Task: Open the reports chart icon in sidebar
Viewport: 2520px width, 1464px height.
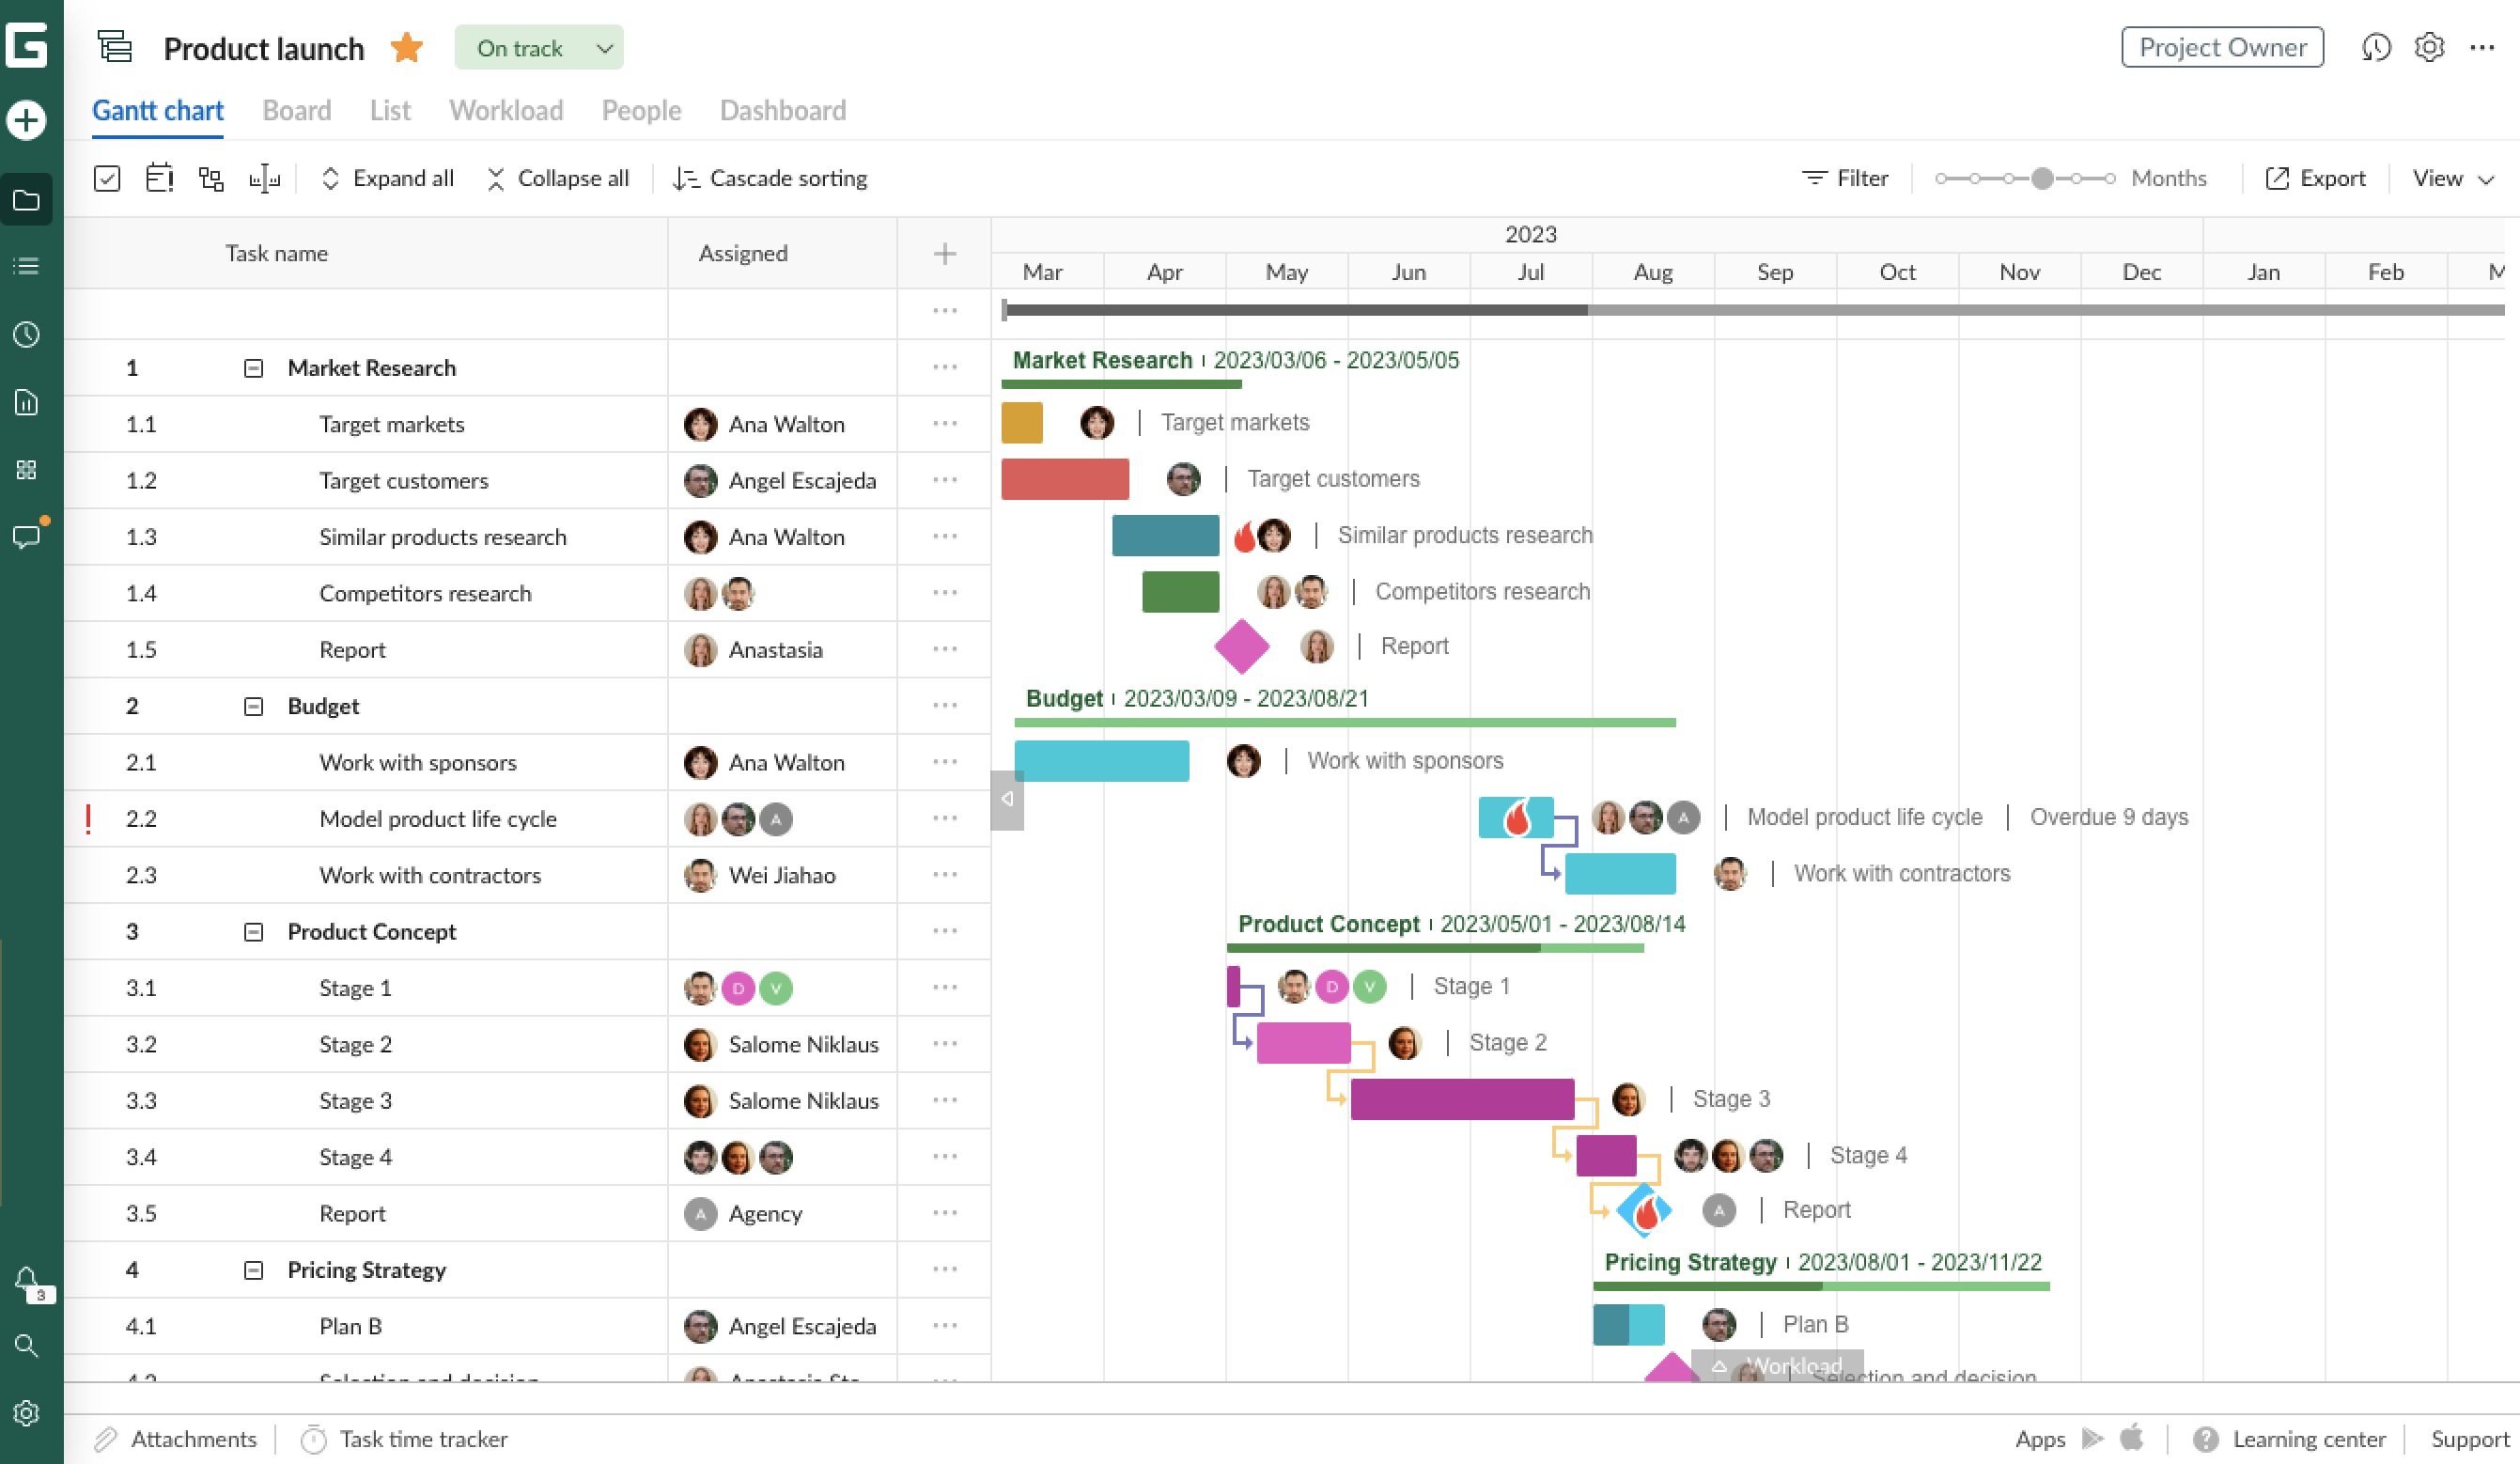Action: (x=27, y=403)
